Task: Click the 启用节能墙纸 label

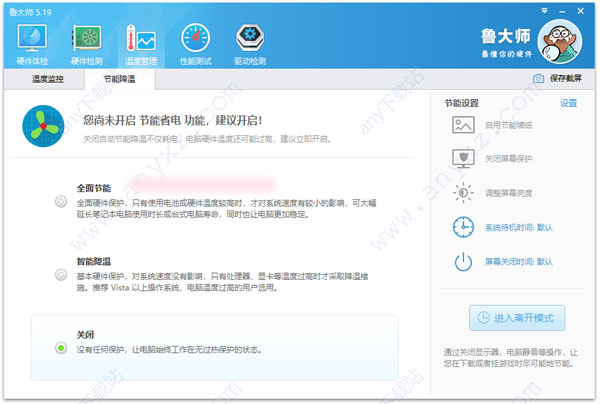Action: tap(509, 125)
